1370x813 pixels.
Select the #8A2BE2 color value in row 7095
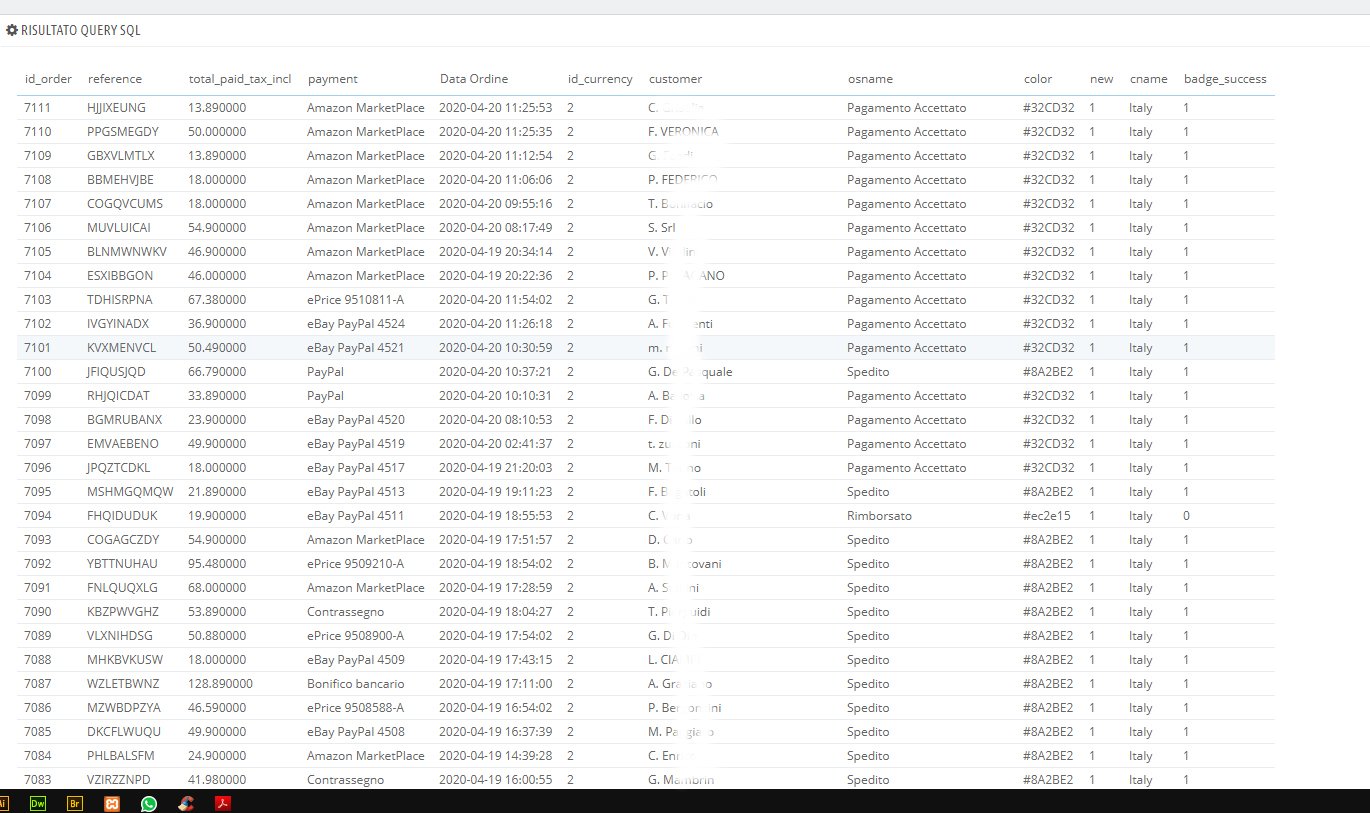(1049, 491)
